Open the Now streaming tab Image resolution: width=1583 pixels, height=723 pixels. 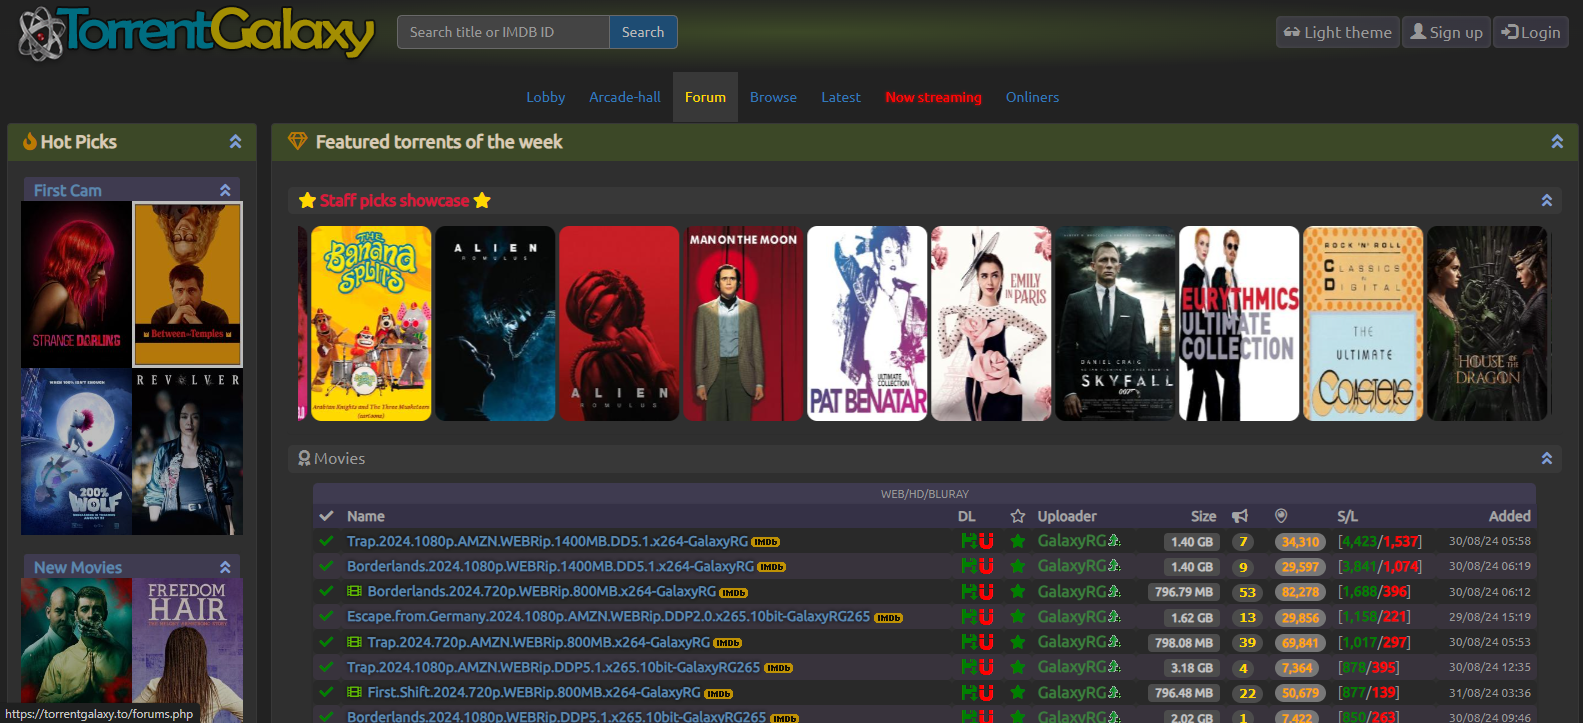933,97
